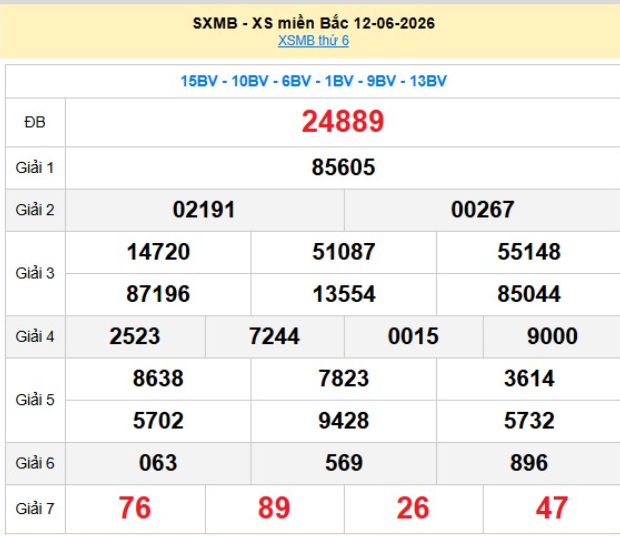
Task: Select first prize number 85605
Action: 343,167
